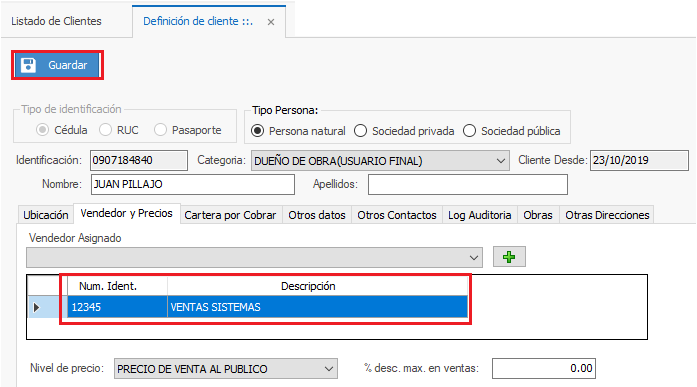Go to the Ubicación tab
Viewport: 697px width, 387px height.
point(46,215)
